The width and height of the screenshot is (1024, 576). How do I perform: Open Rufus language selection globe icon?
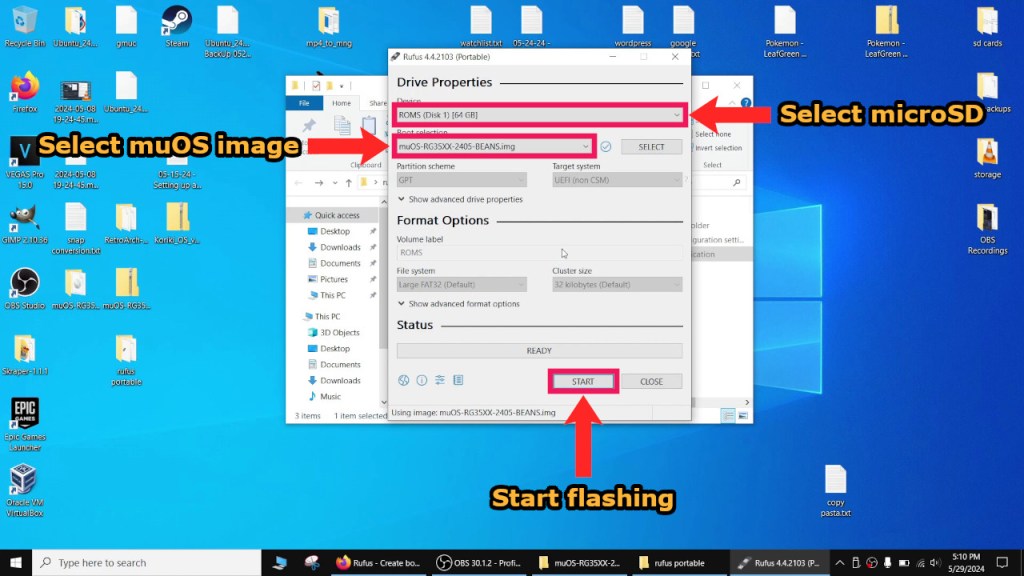click(403, 380)
